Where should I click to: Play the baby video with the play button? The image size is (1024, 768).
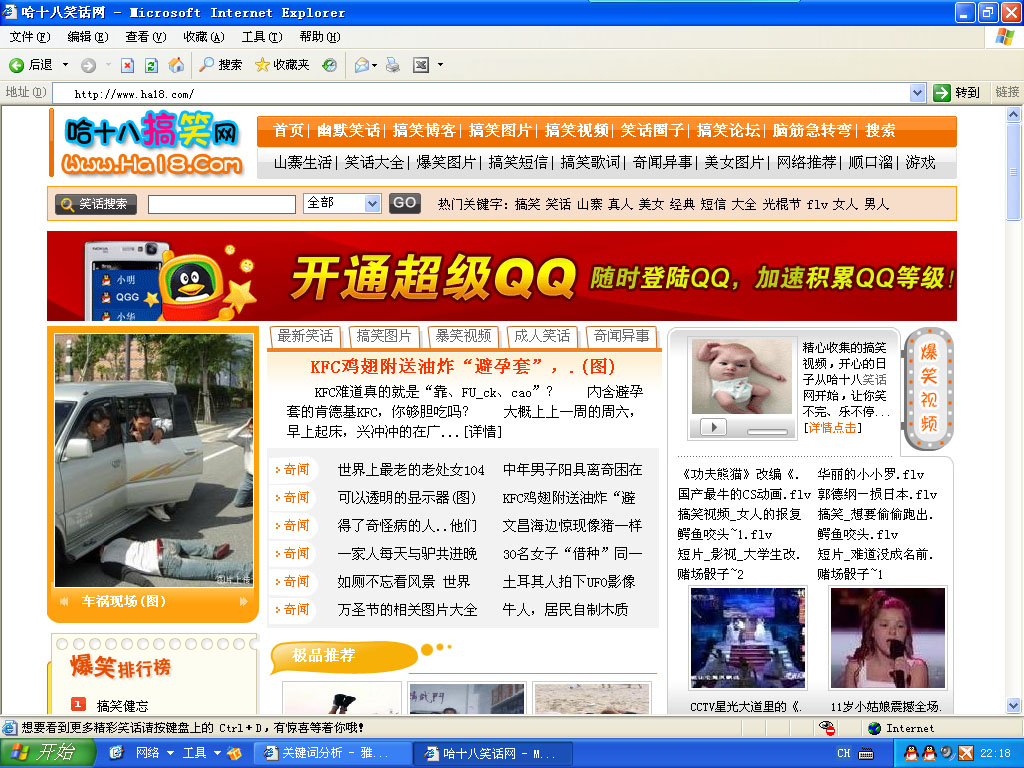coord(713,427)
